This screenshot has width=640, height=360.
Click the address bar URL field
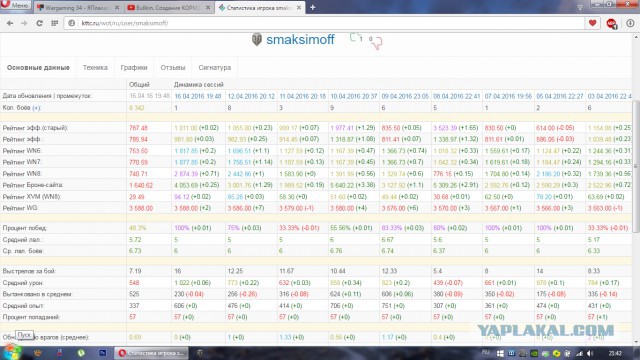click(x=324, y=23)
